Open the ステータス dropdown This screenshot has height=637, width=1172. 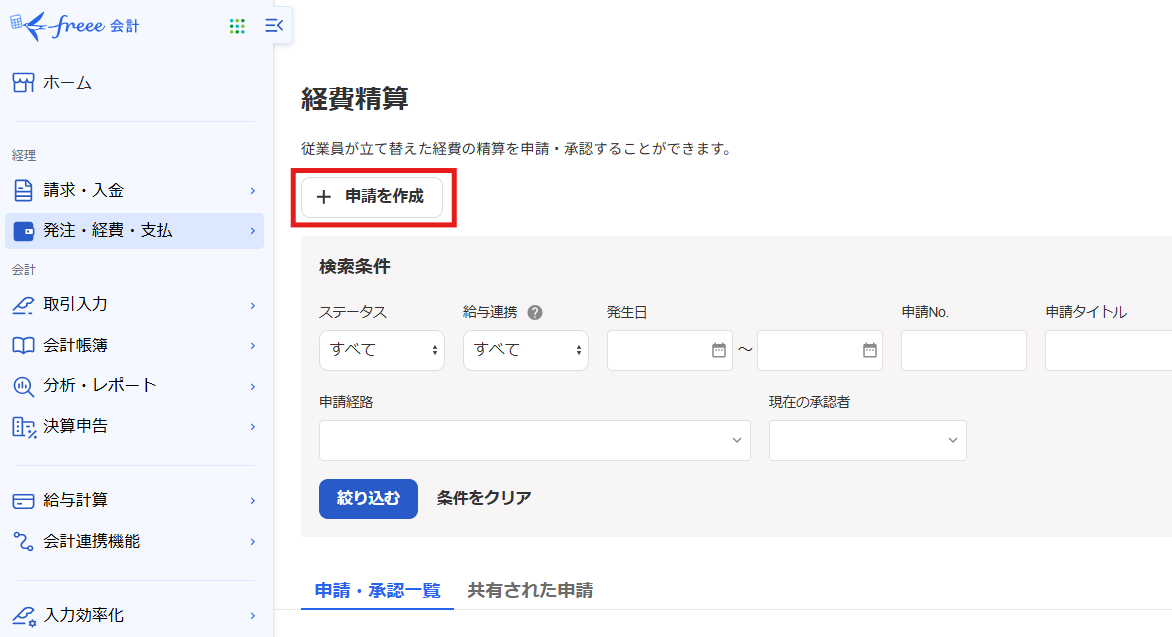tap(381, 350)
